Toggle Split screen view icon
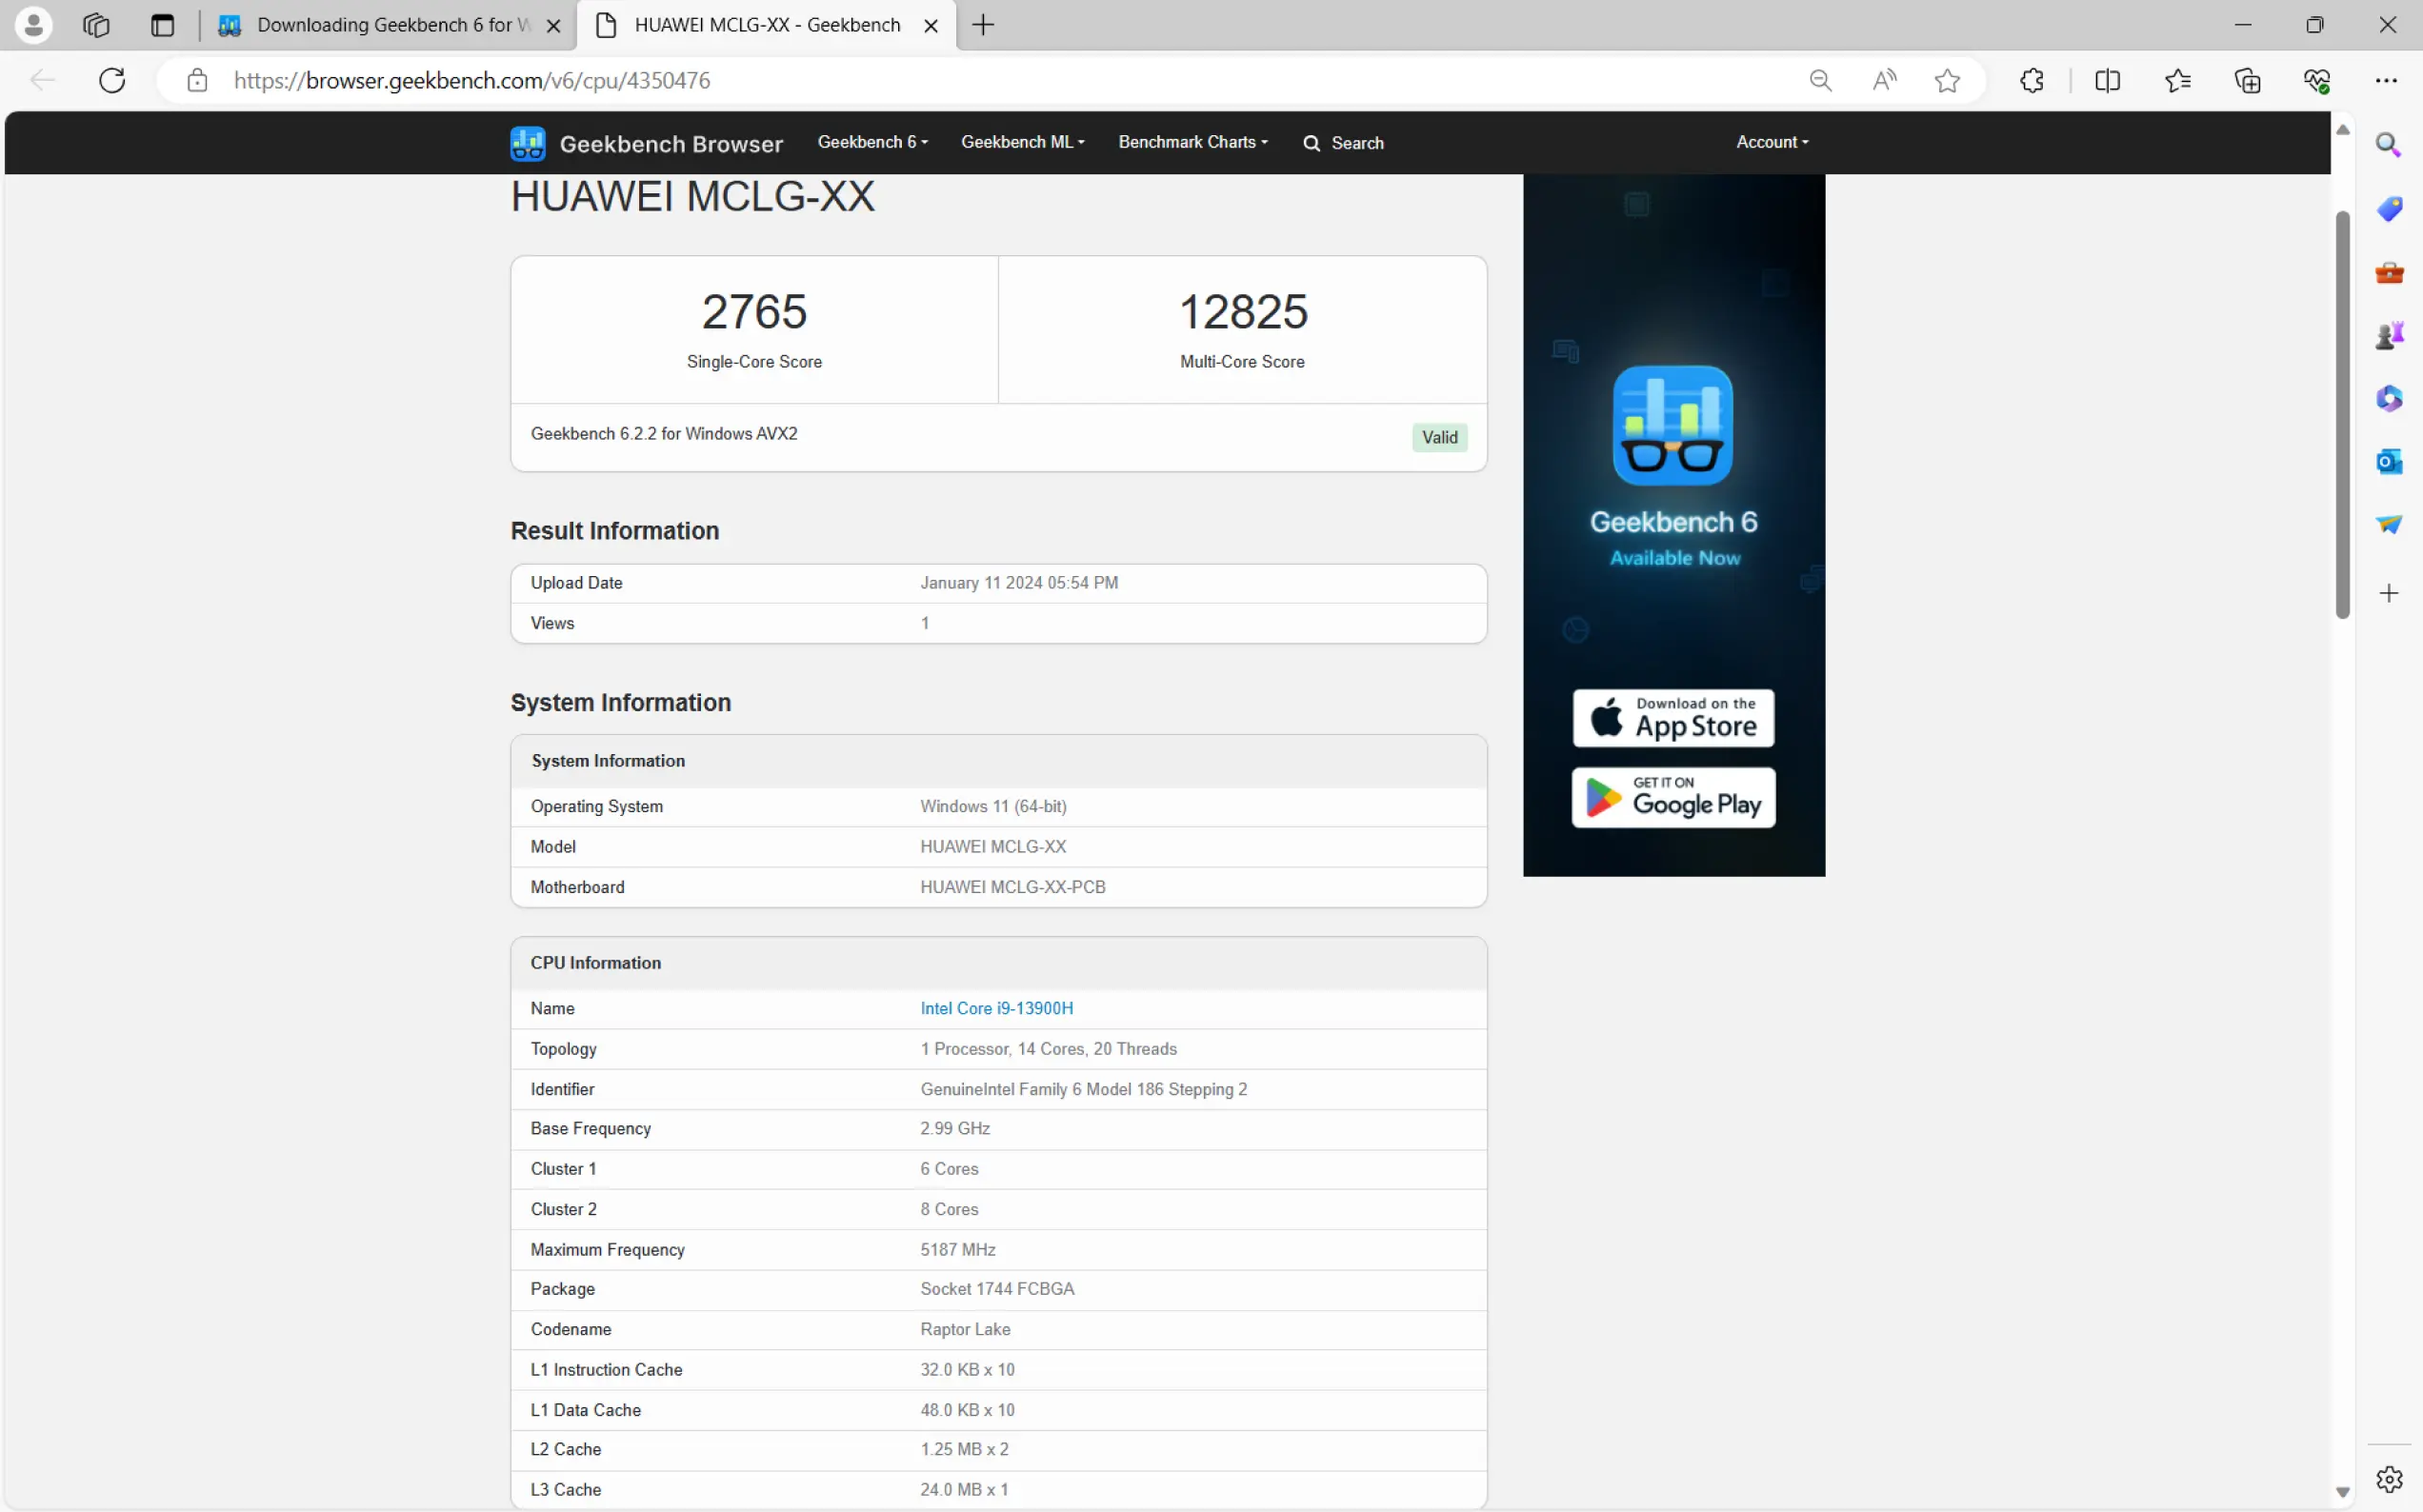The height and width of the screenshot is (1512, 2423). pos(2106,80)
